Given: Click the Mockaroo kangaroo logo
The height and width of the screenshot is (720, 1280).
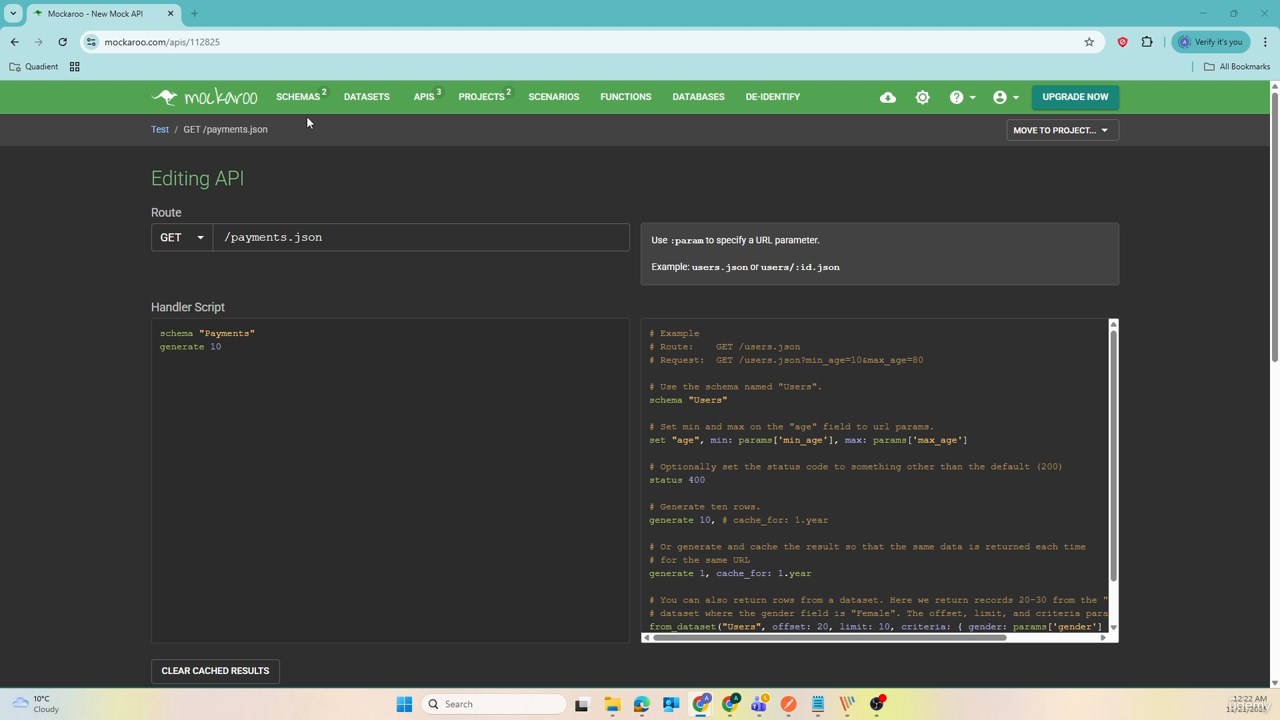Looking at the screenshot, I should [x=204, y=97].
